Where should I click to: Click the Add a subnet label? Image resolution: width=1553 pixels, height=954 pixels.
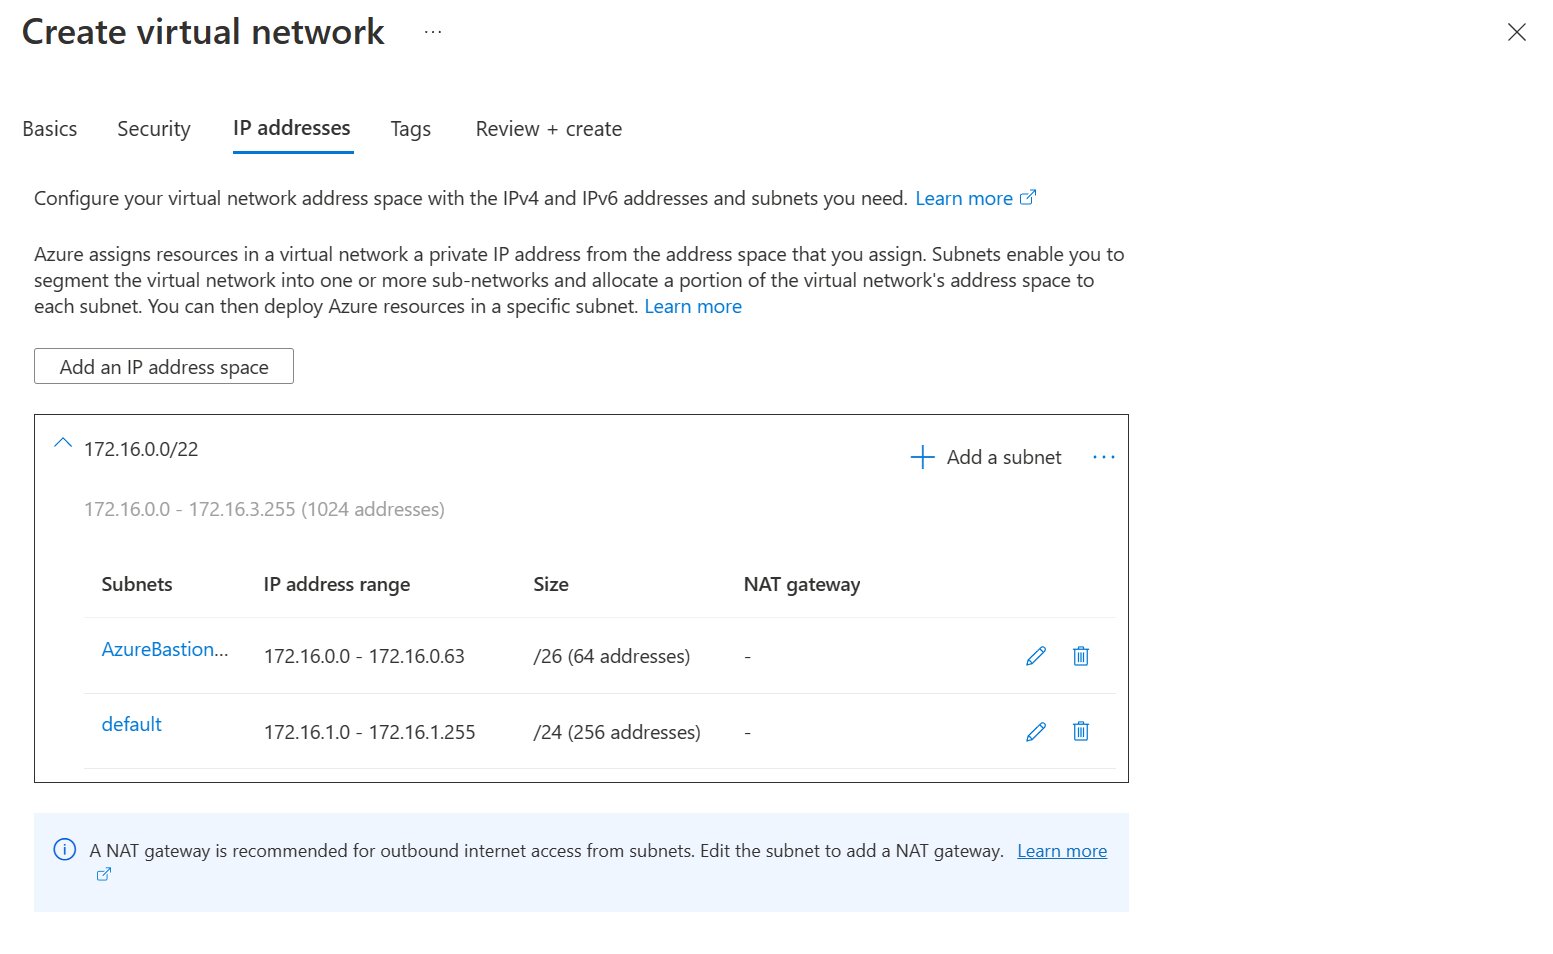point(1004,458)
